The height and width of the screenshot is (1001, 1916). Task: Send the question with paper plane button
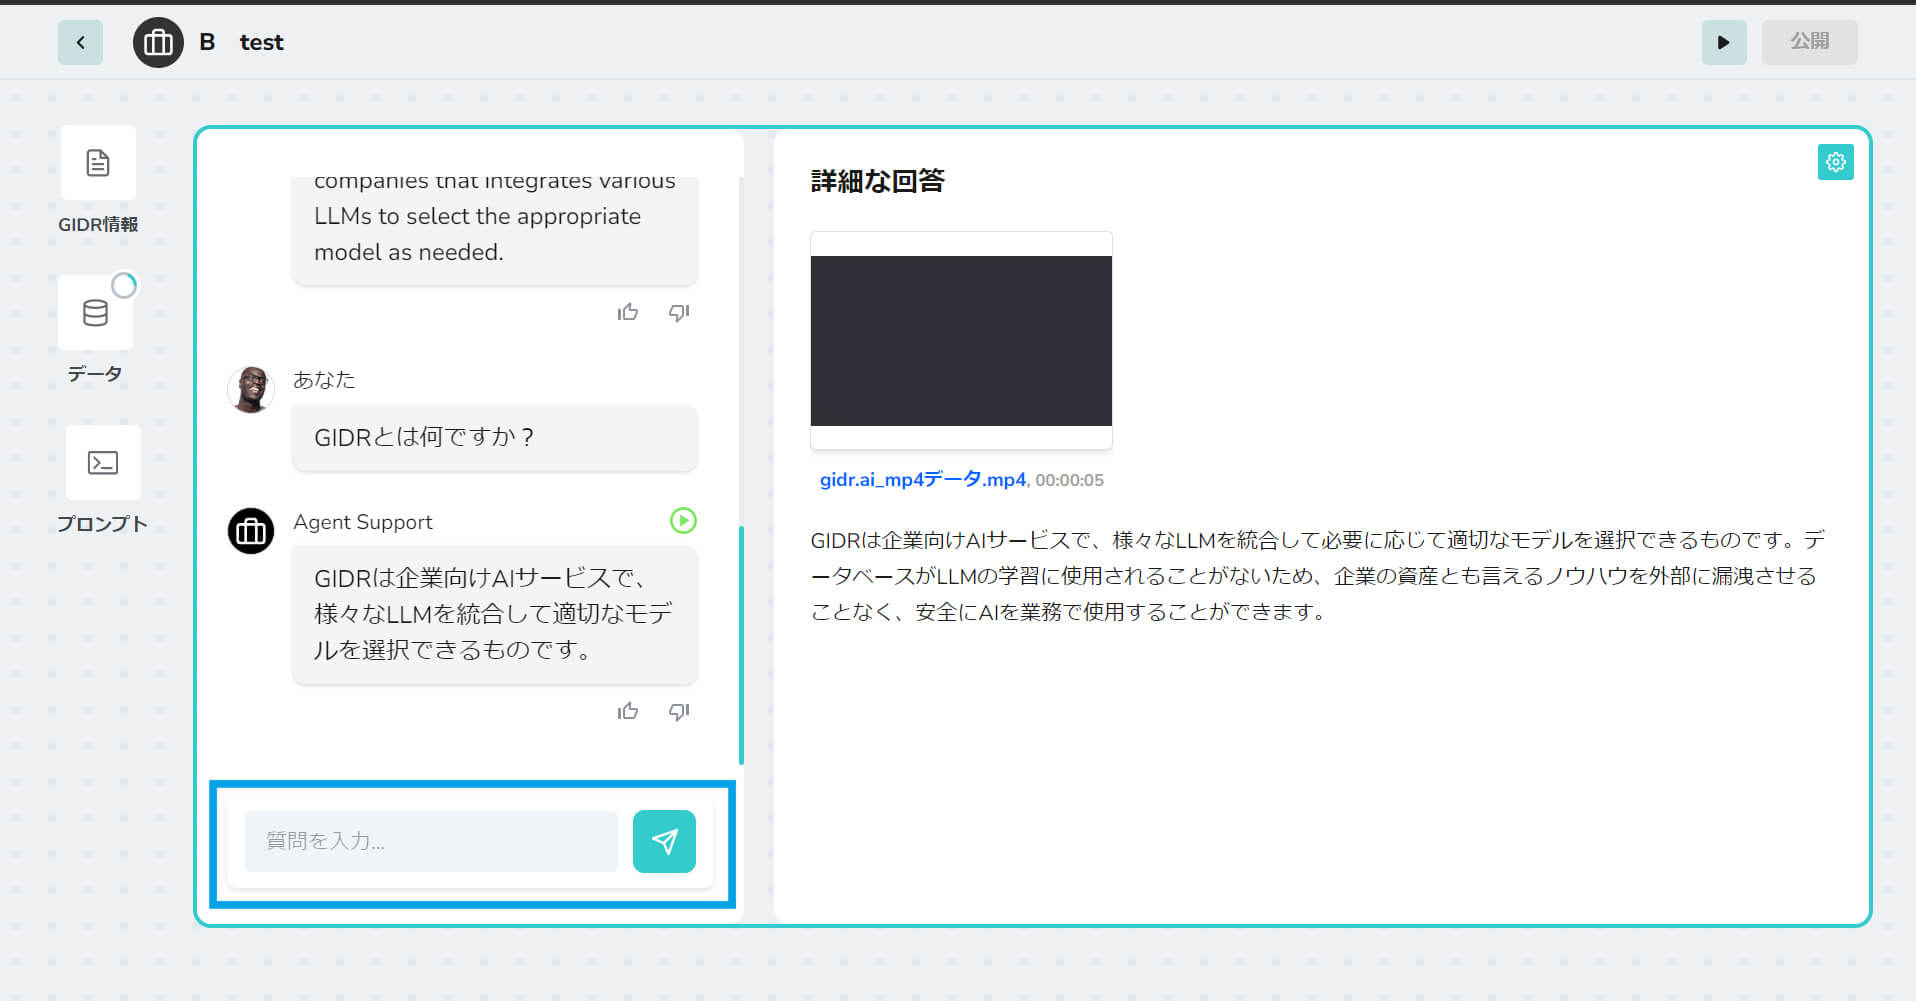pos(664,841)
